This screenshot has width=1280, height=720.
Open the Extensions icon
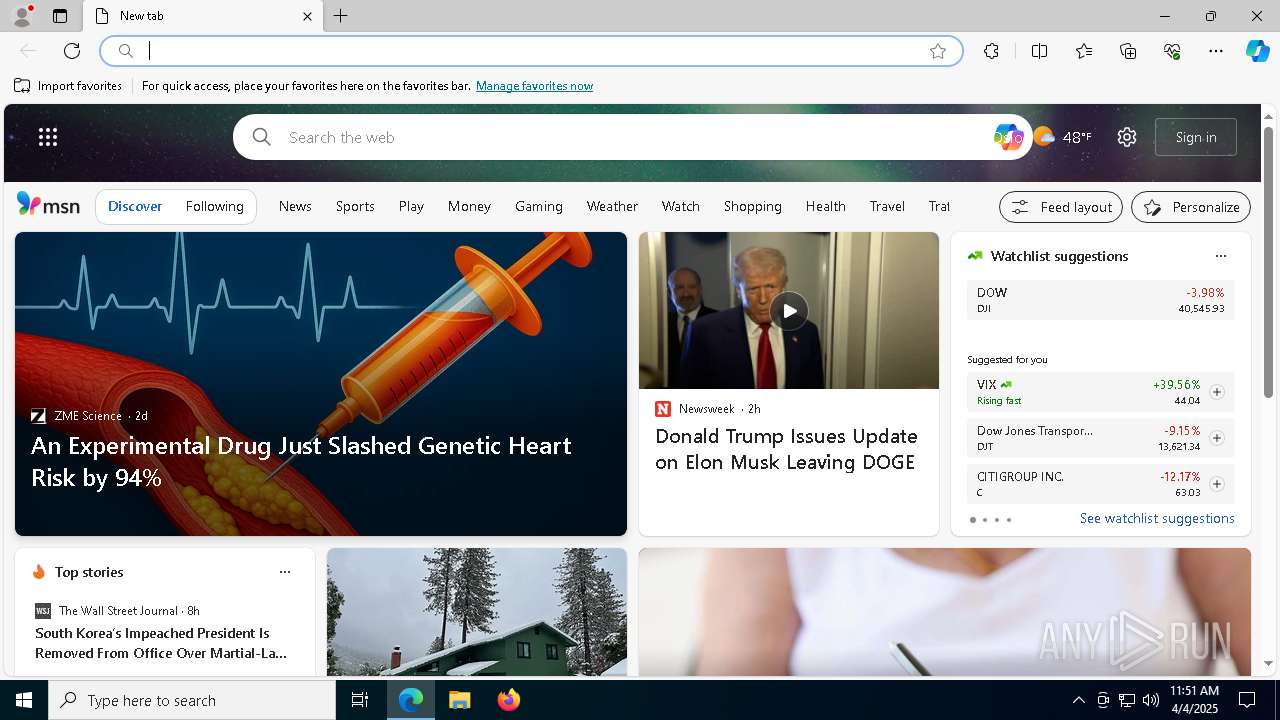(x=991, y=51)
